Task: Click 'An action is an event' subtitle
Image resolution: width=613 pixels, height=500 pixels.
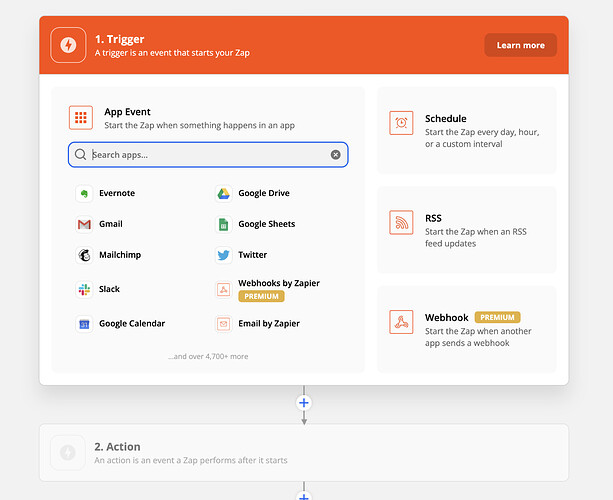Action: click(x=191, y=461)
